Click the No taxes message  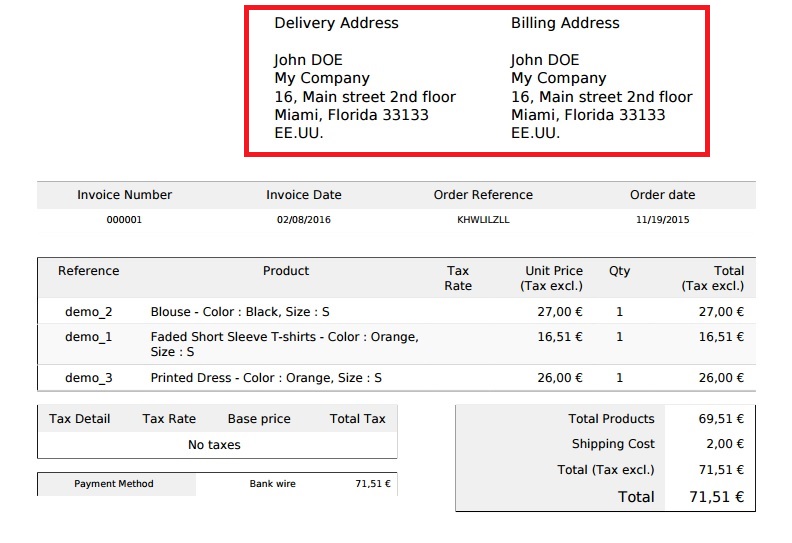tap(214, 445)
